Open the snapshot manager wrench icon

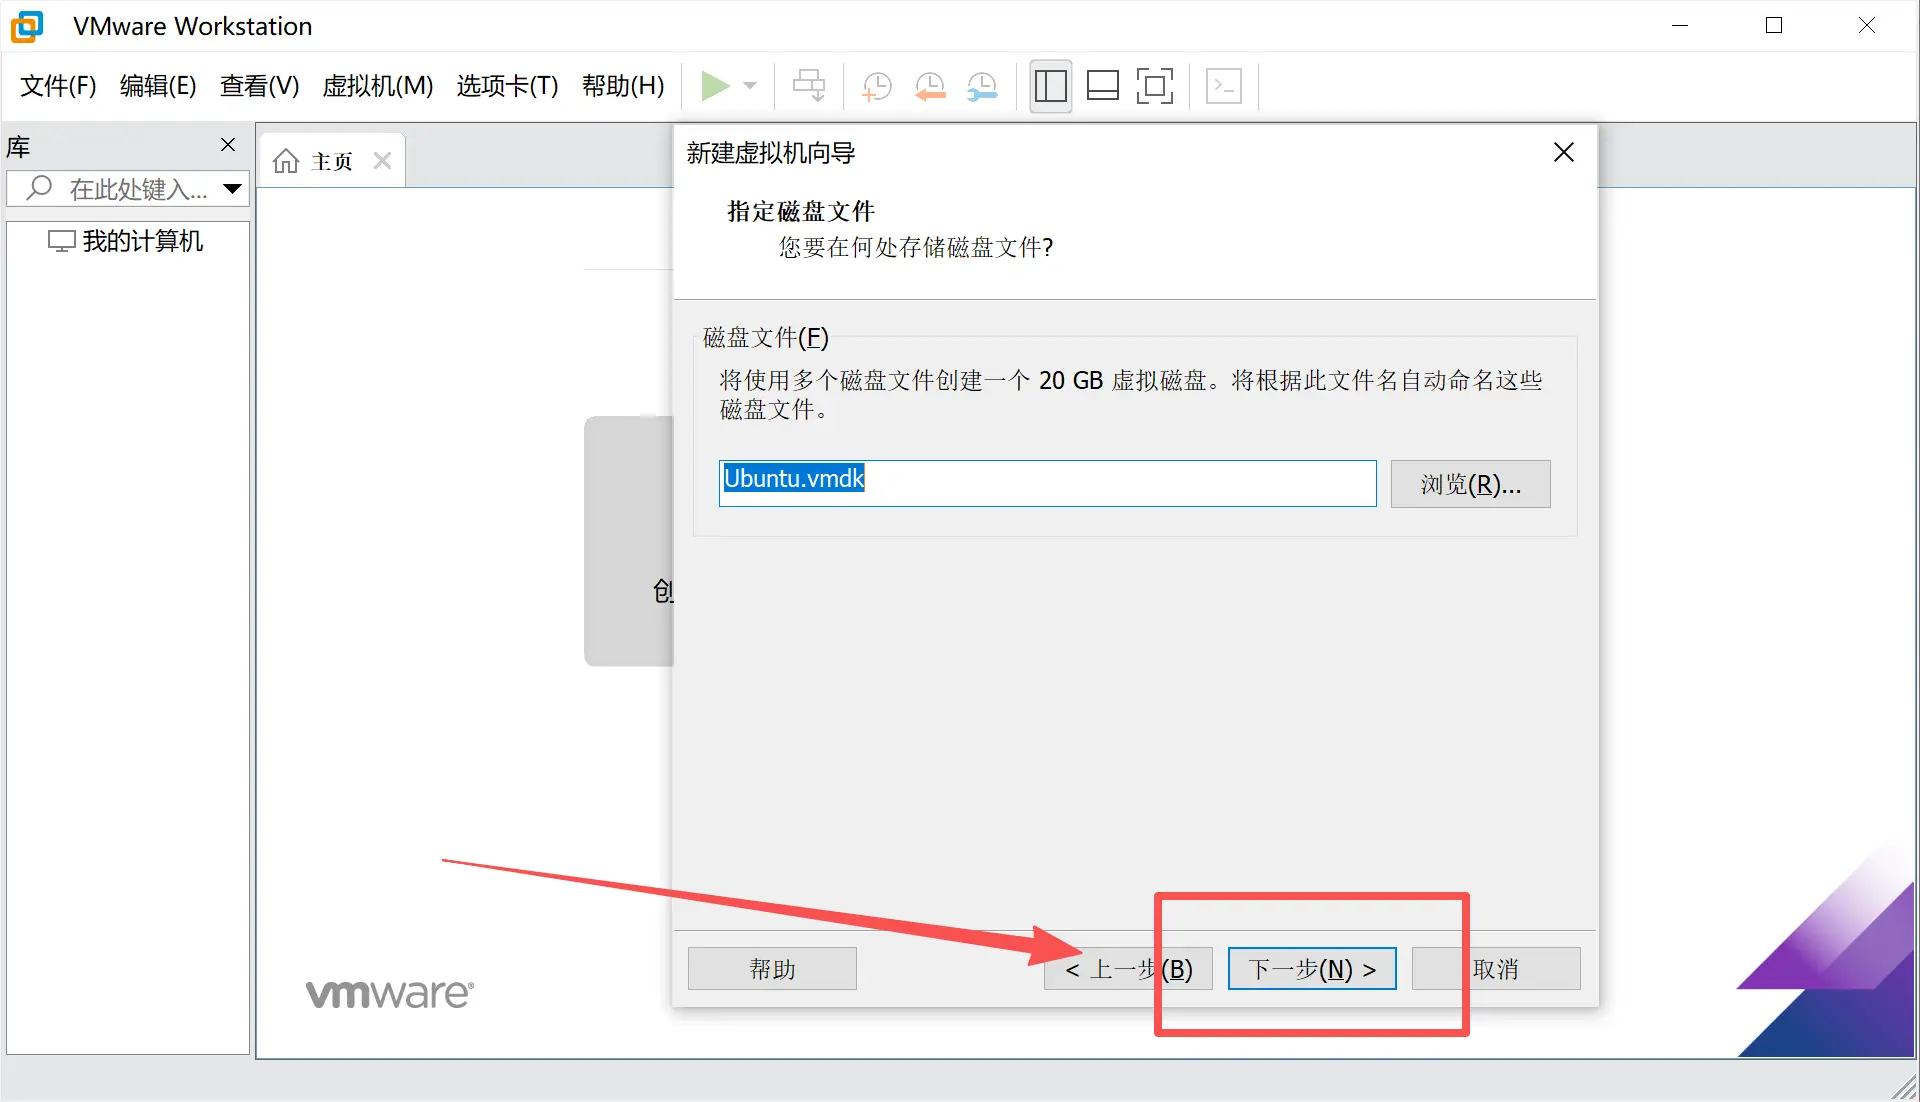pos(983,86)
